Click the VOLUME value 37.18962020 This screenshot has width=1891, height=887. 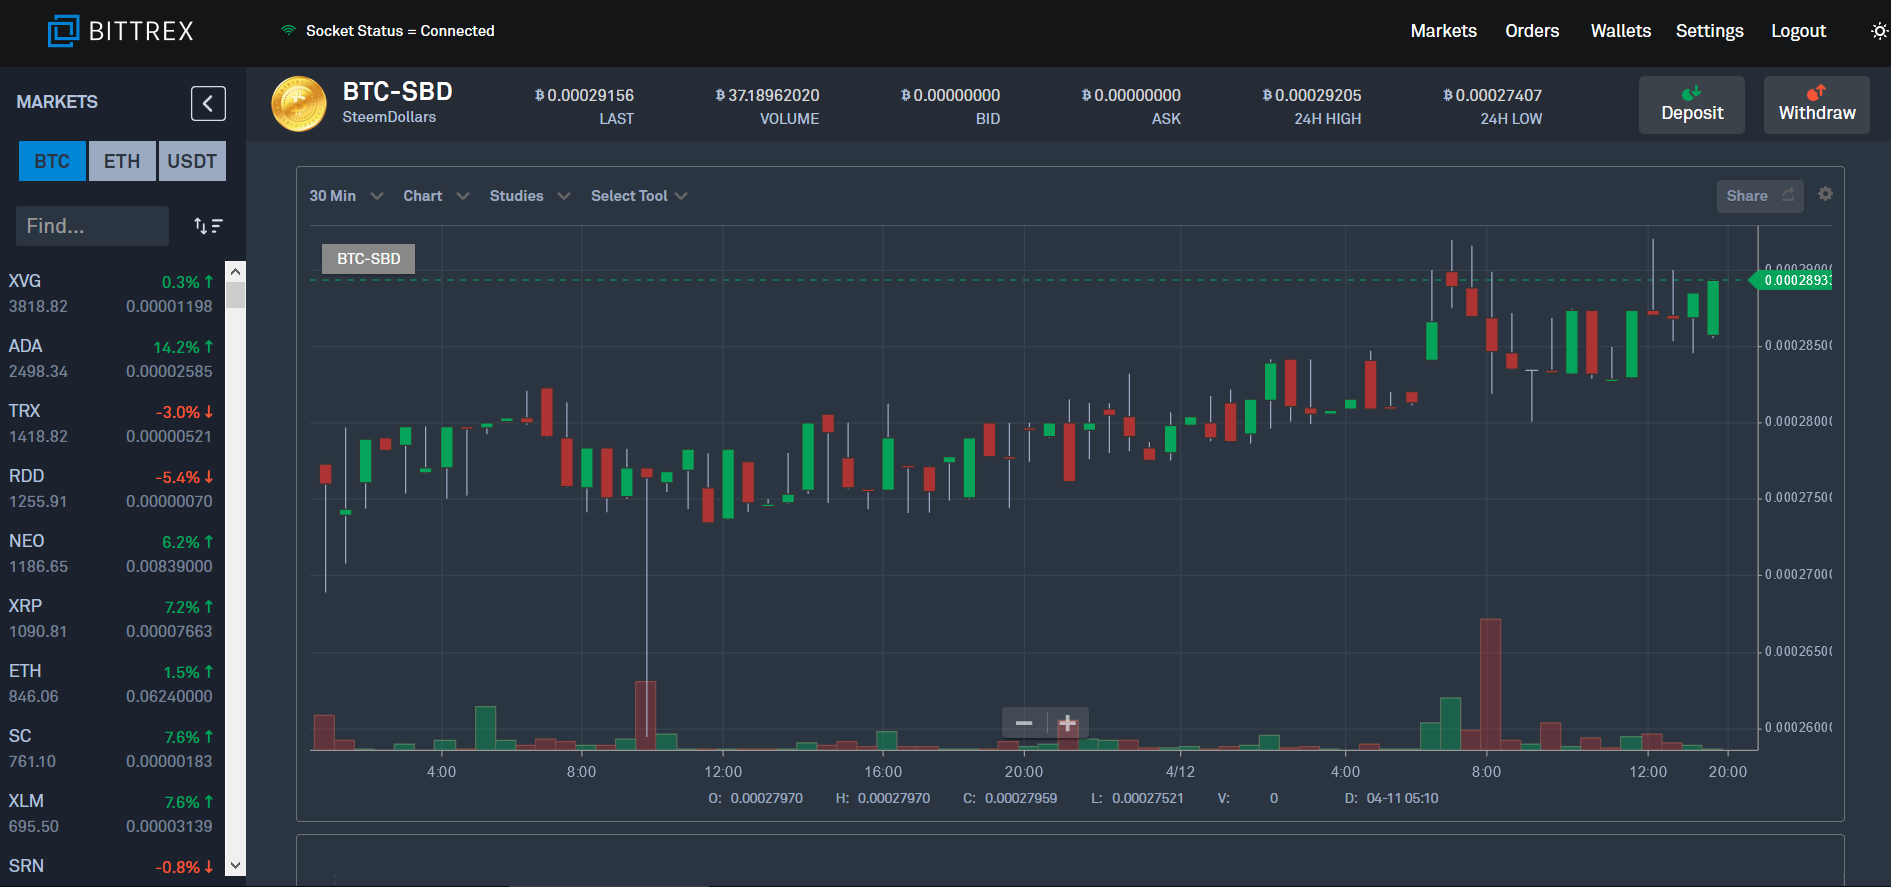[767, 95]
